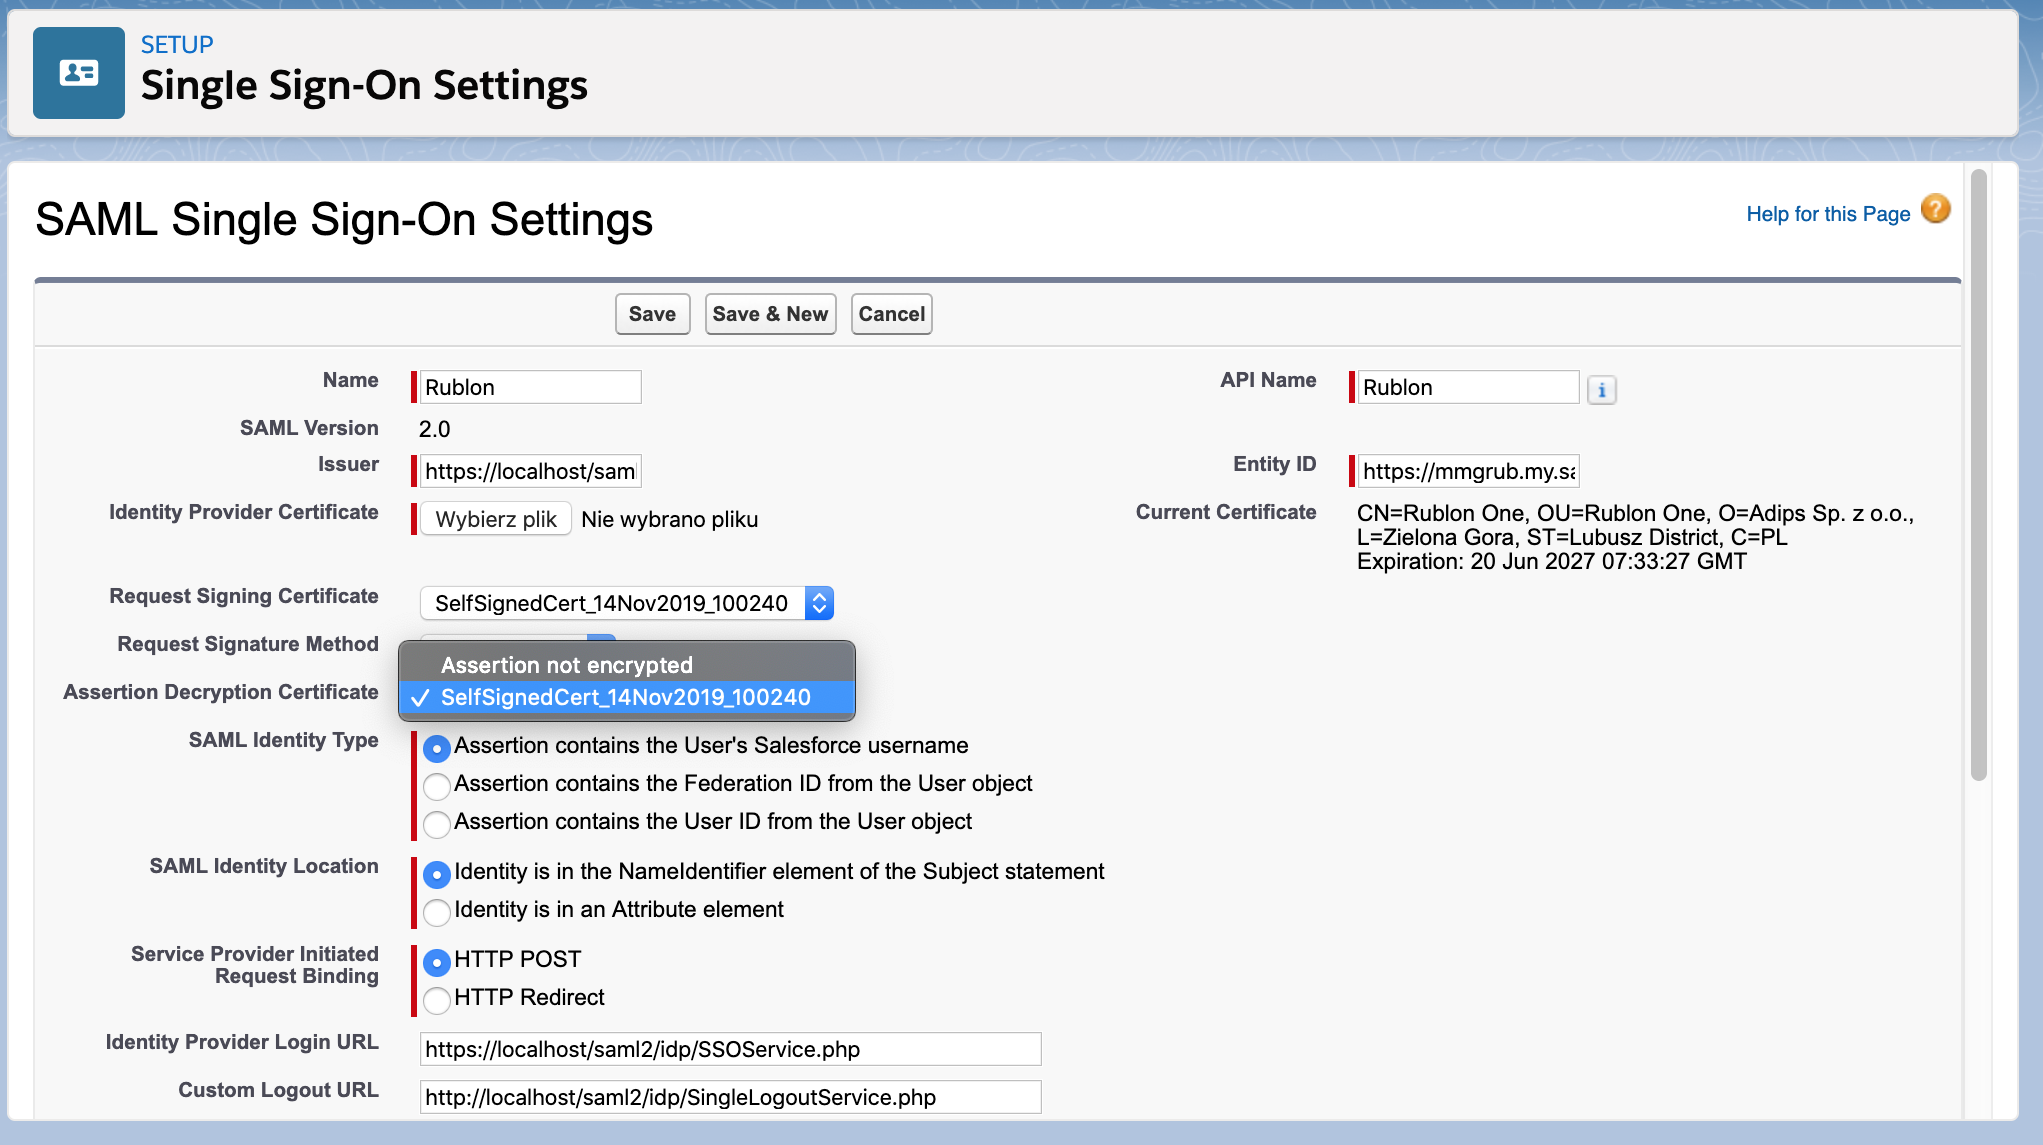The image size is (2043, 1145).
Task: Select HTTP Redirect request binding
Action: 437,1000
